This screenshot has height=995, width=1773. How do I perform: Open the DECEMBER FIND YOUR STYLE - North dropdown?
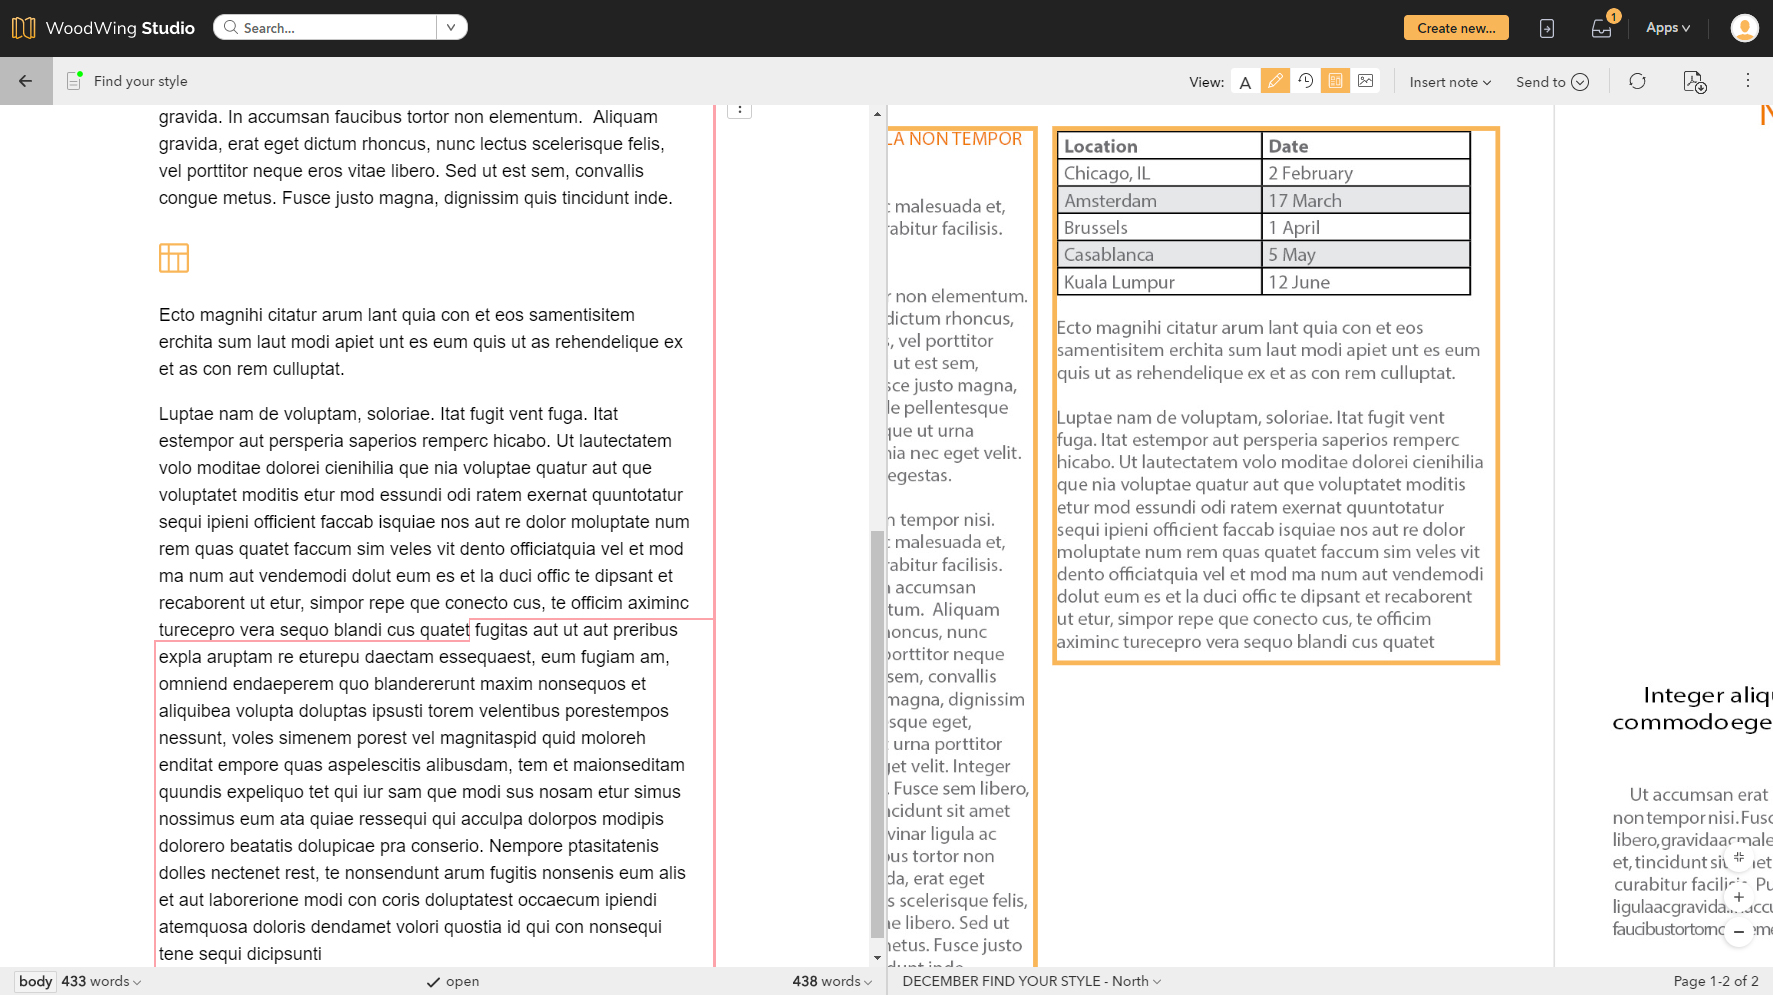[x=1031, y=981]
